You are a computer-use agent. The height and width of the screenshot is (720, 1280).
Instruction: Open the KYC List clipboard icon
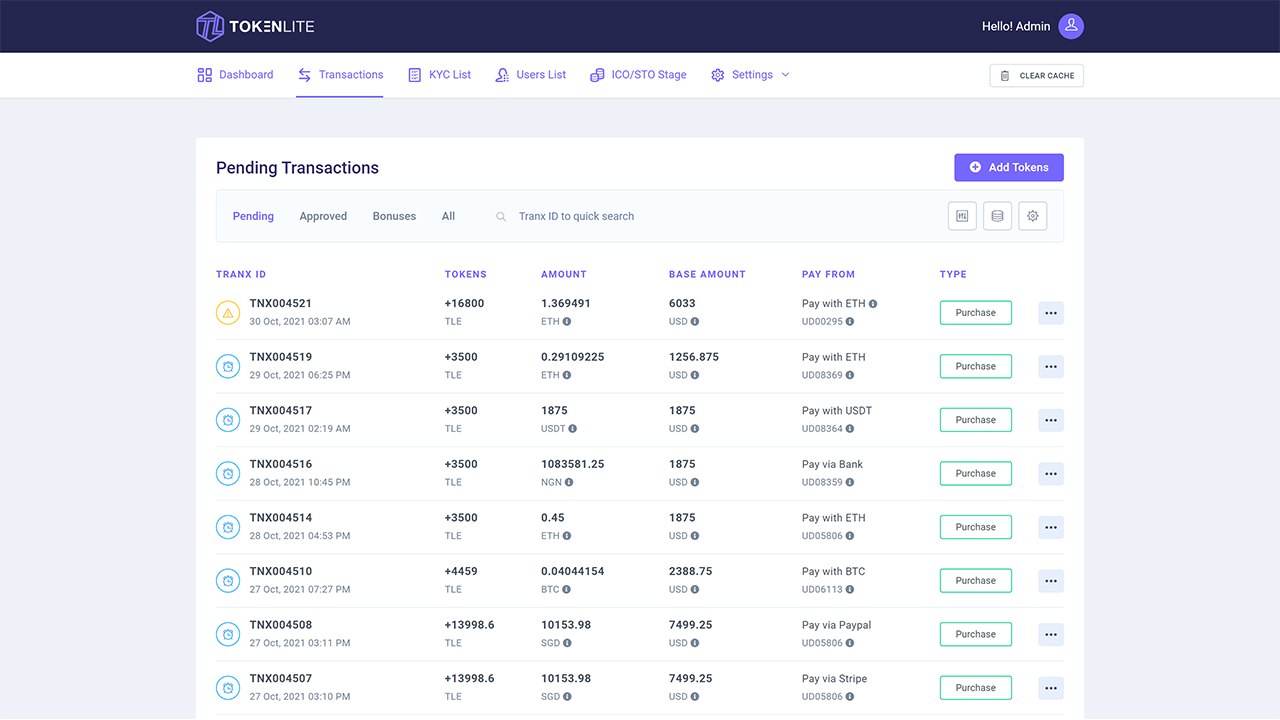(x=413, y=74)
